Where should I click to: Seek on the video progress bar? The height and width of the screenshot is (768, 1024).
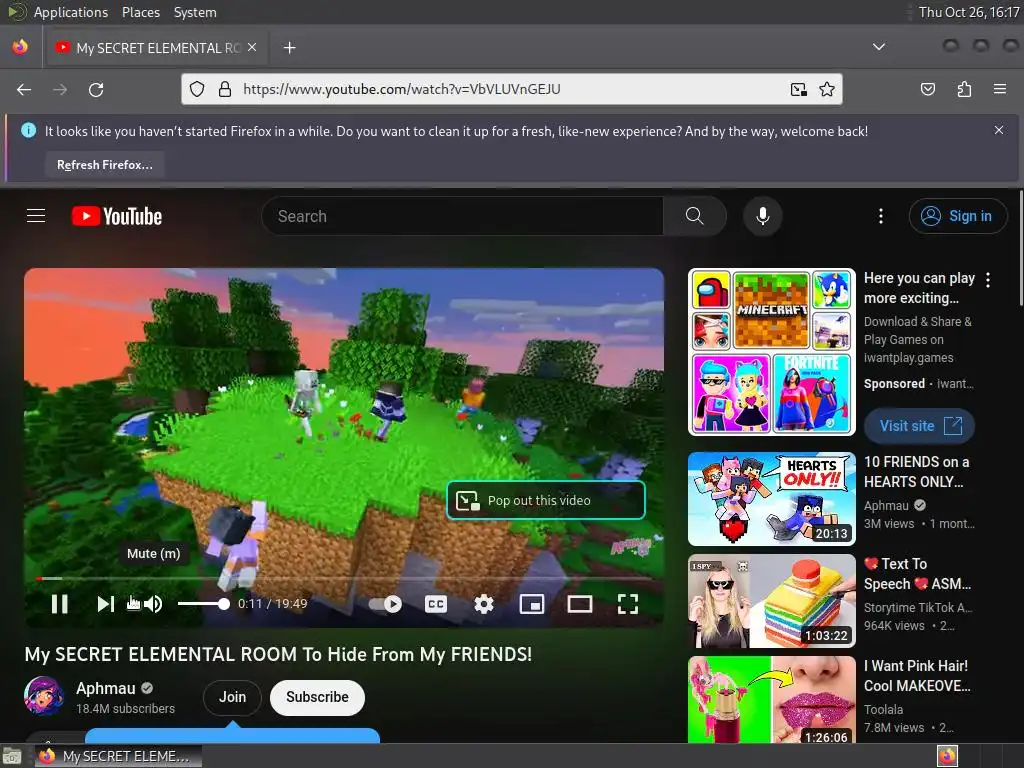pyautogui.click(x=344, y=579)
